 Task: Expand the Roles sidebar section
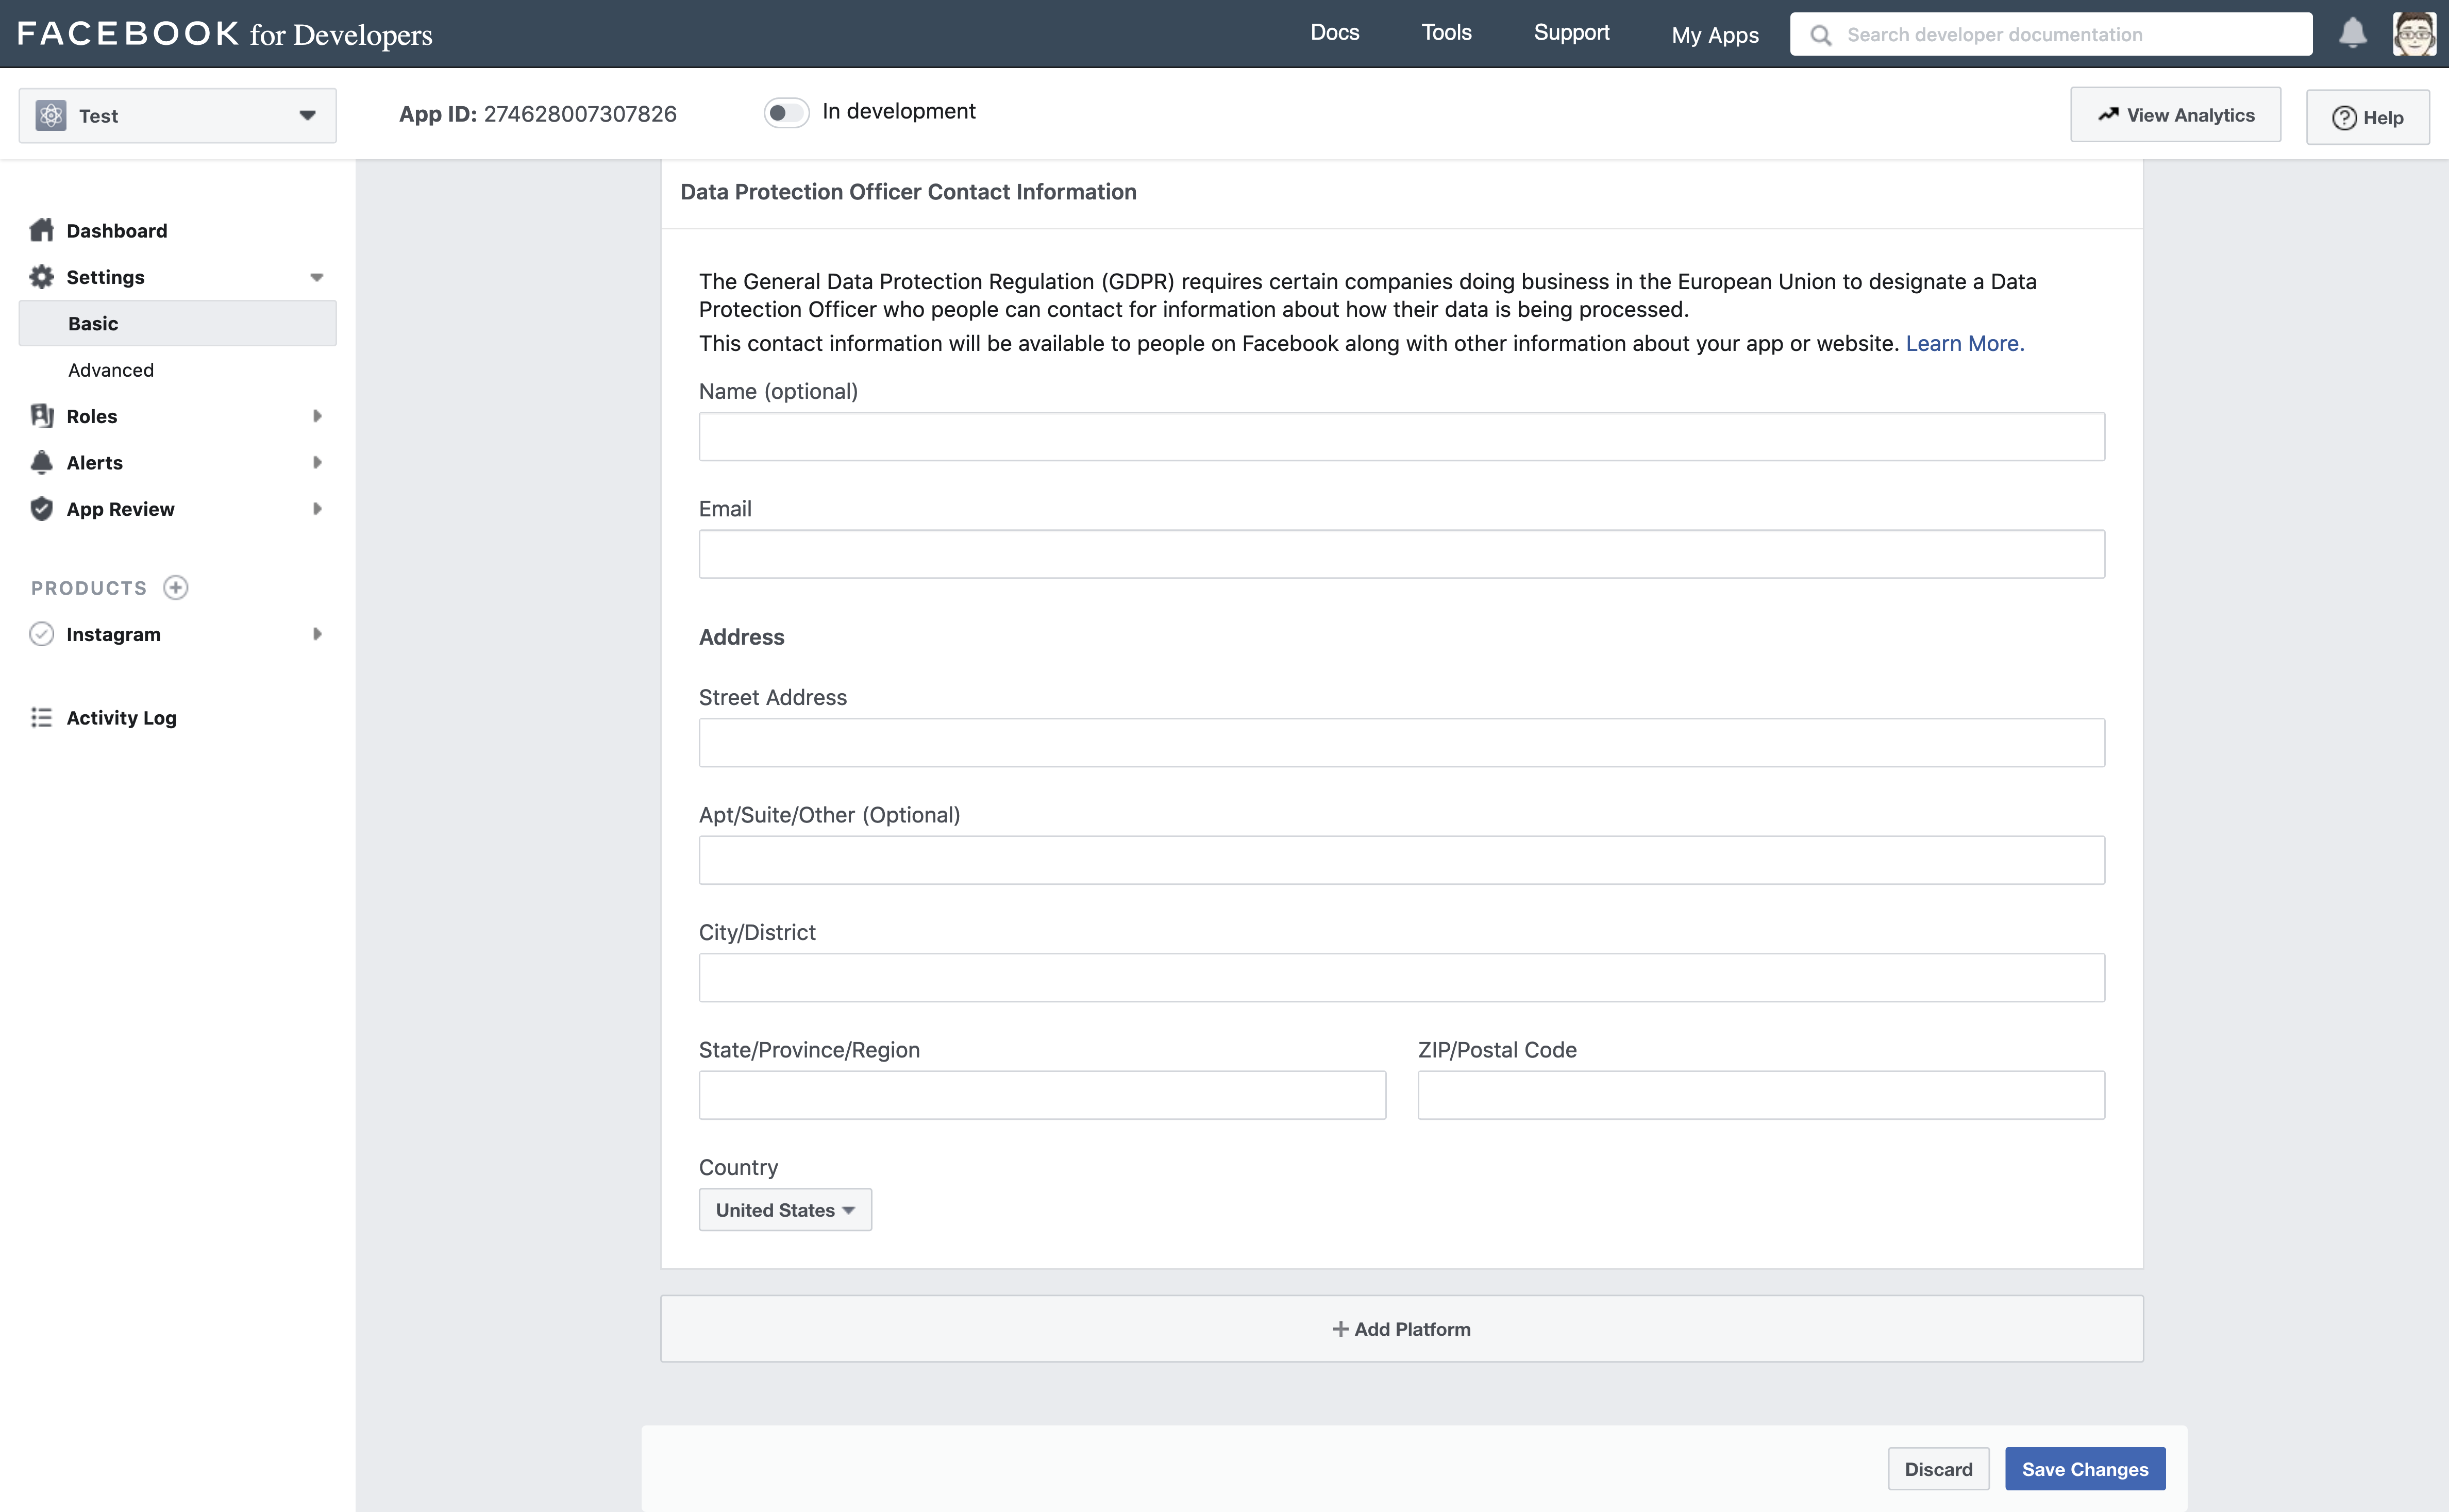click(317, 416)
